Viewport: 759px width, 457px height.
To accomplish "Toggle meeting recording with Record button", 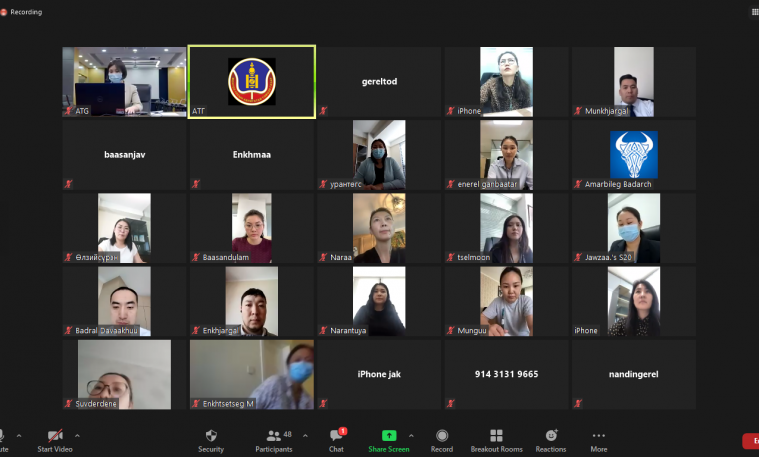I will (x=442, y=440).
